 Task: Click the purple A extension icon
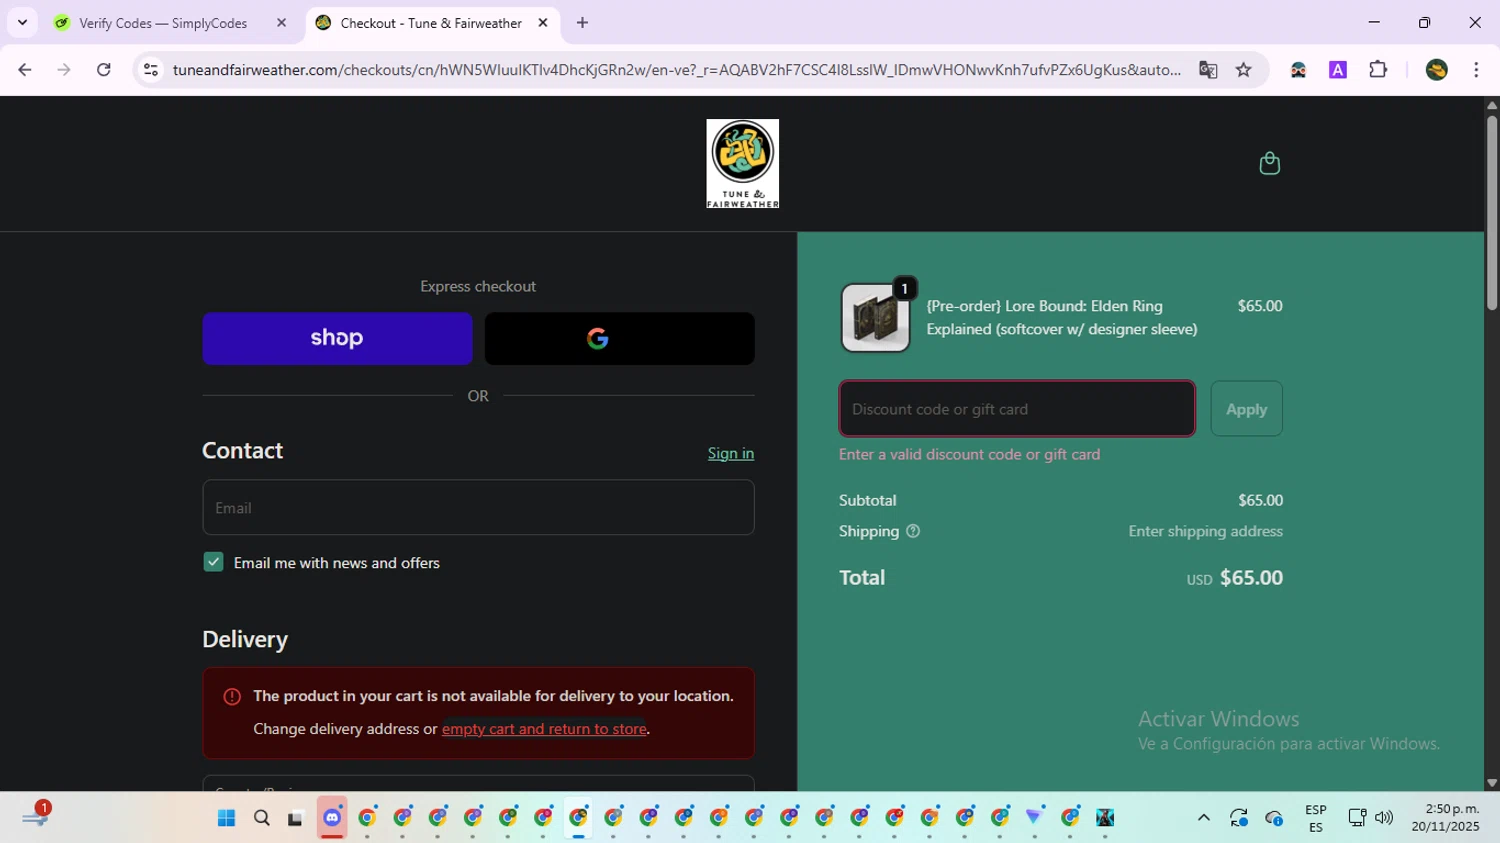click(x=1338, y=70)
